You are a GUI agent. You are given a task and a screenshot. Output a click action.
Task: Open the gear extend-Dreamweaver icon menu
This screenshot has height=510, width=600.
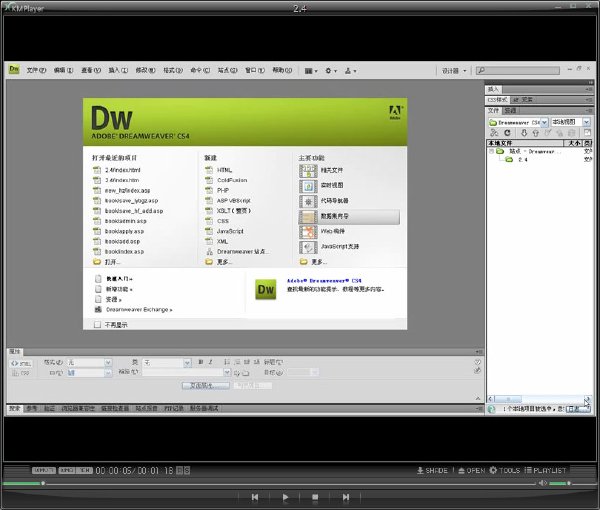[331, 71]
